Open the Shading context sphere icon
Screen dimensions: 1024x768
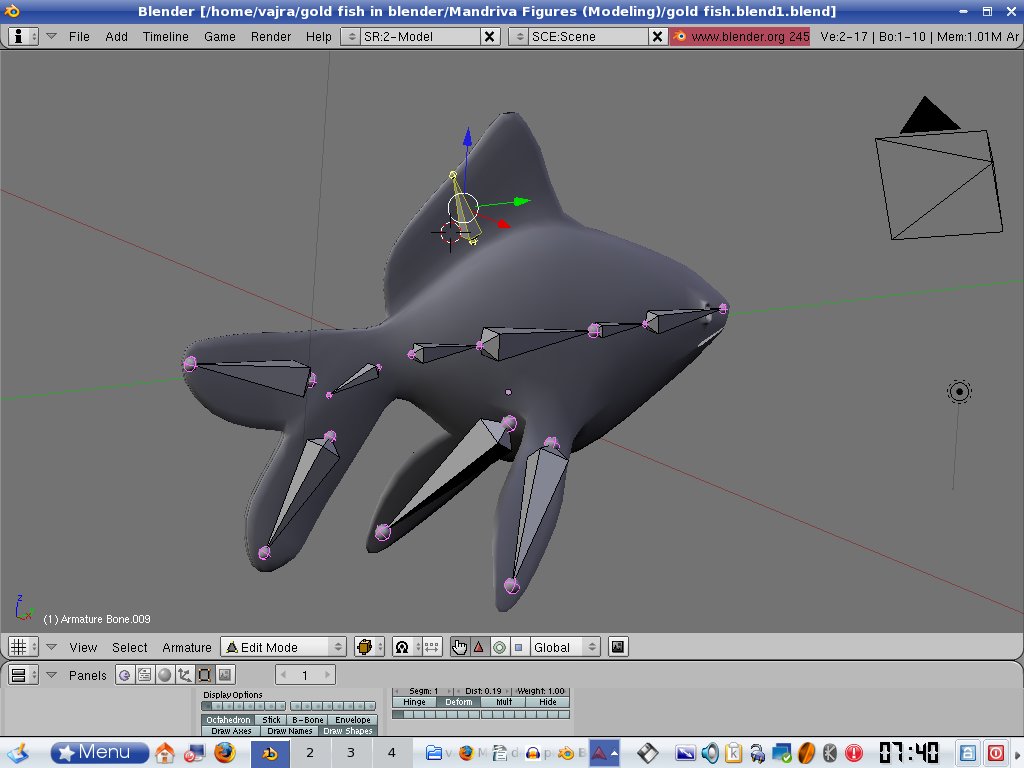pyautogui.click(x=165, y=675)
